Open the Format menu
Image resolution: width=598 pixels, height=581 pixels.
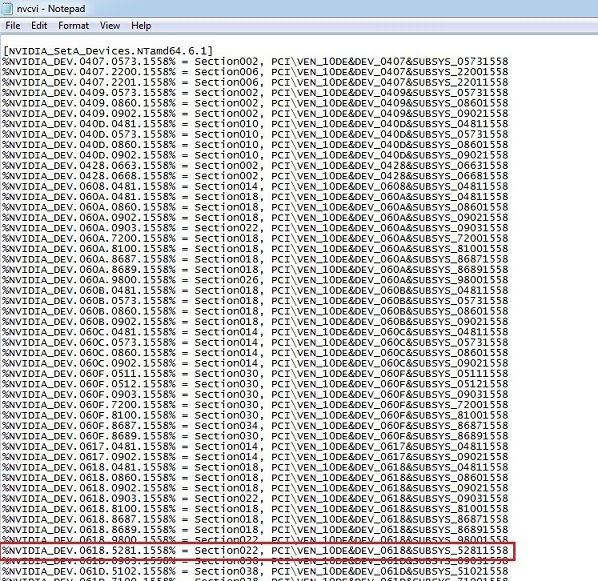click(73, 26)
